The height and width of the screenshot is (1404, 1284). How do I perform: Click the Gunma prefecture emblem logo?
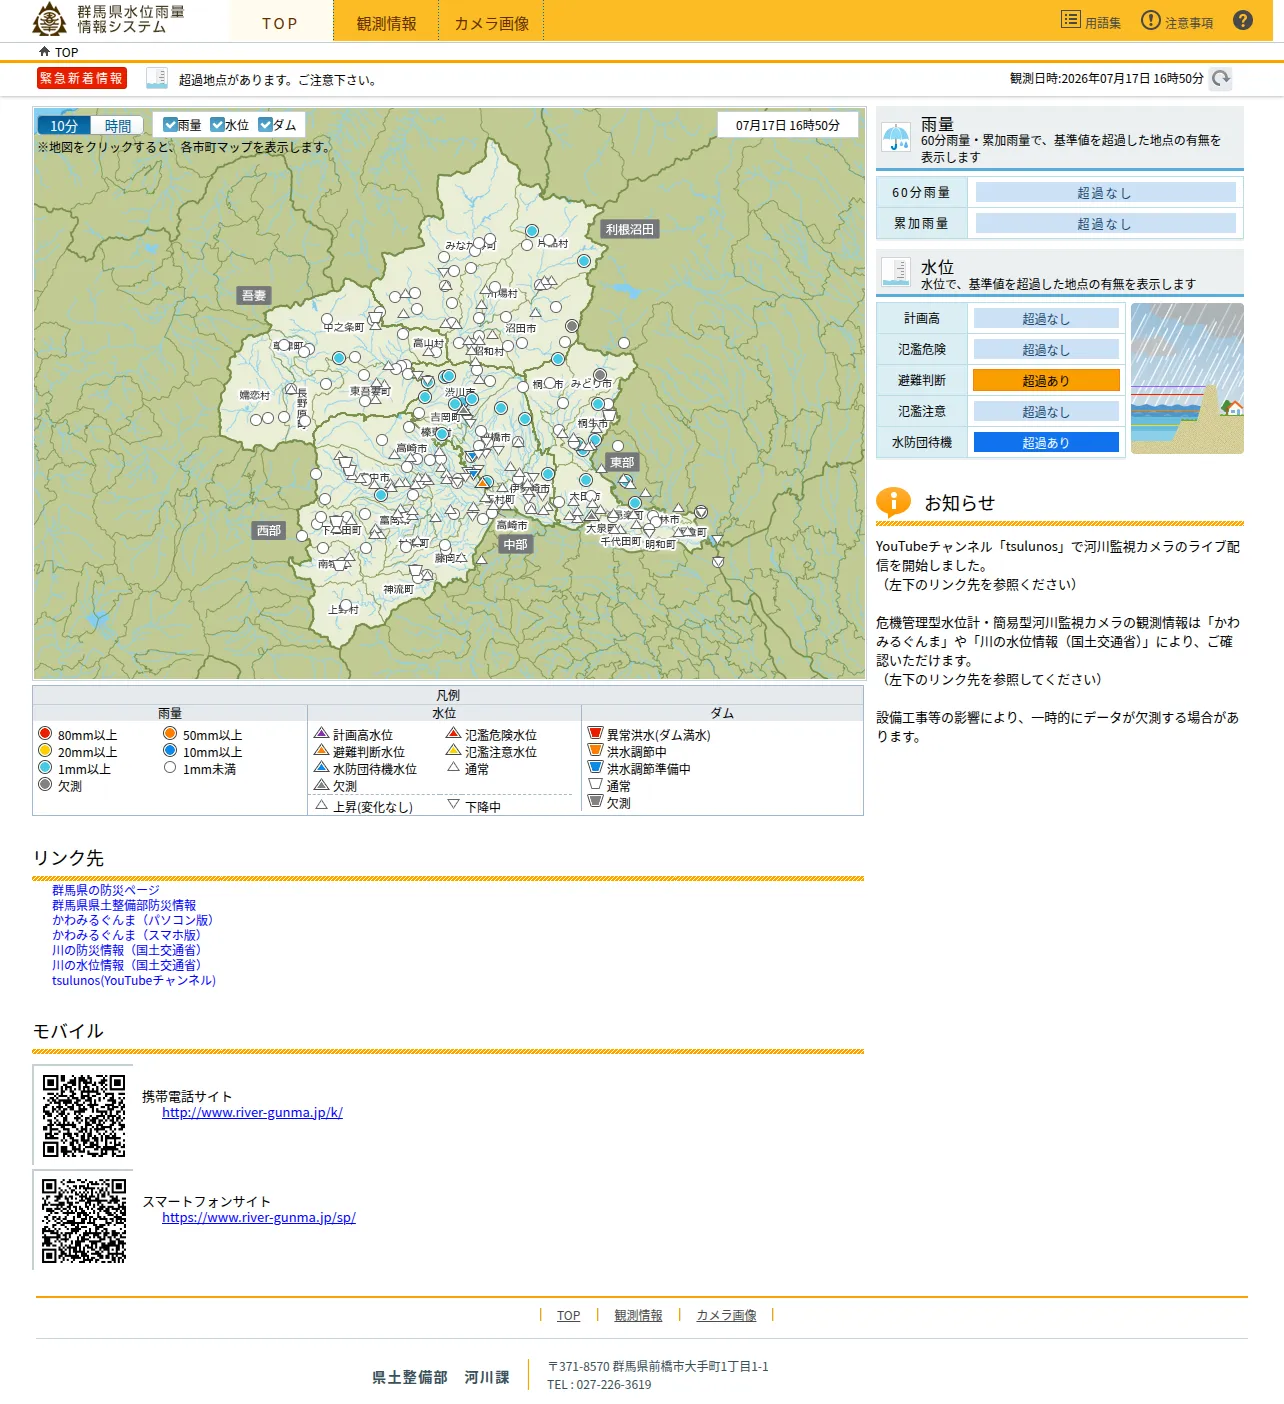[x=50, y=19]
